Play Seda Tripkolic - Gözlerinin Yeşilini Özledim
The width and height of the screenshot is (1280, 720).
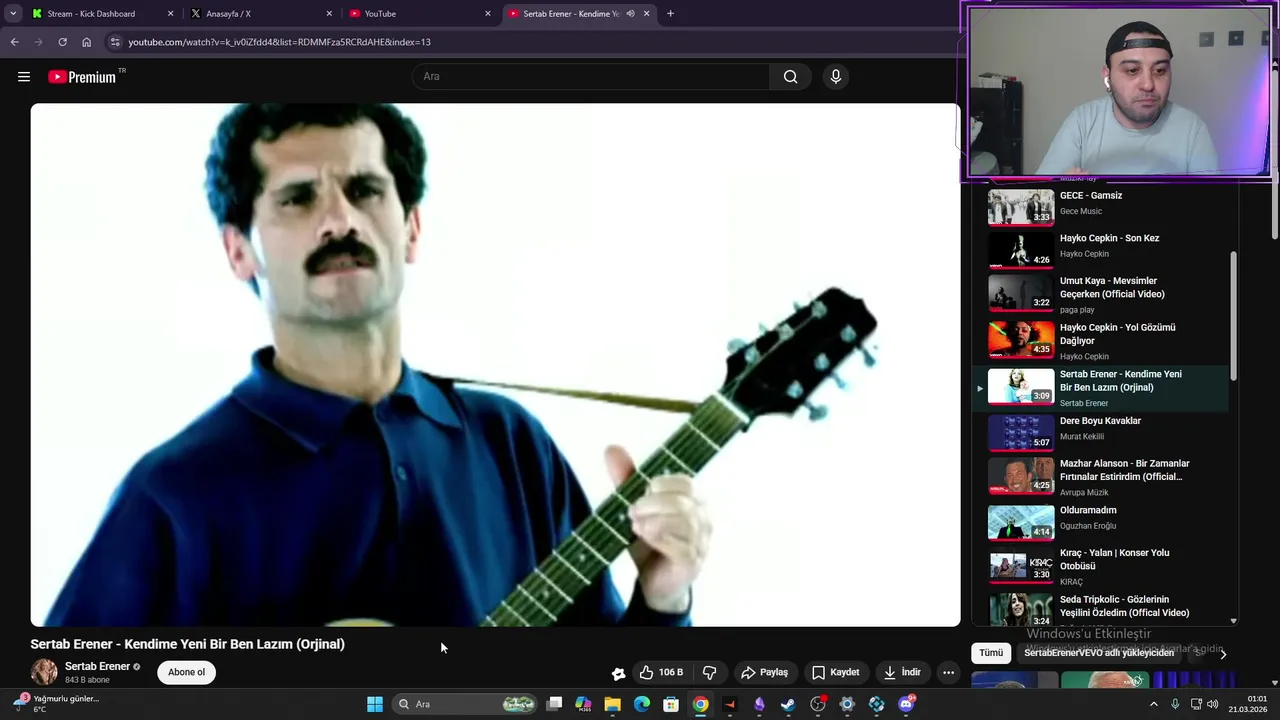pyautogui.click(x=1100, y=608)
